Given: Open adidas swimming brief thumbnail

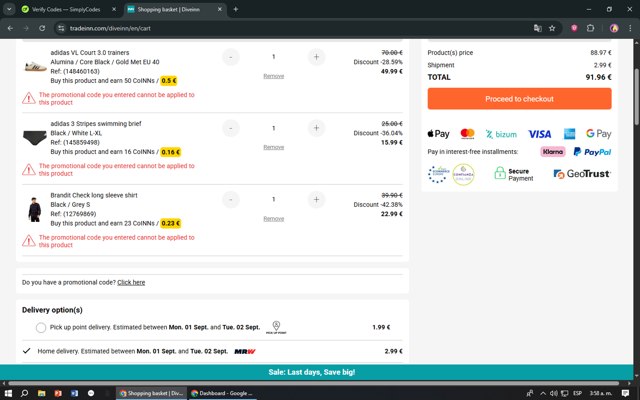Looking at the screenshot, I should (35, 138).
